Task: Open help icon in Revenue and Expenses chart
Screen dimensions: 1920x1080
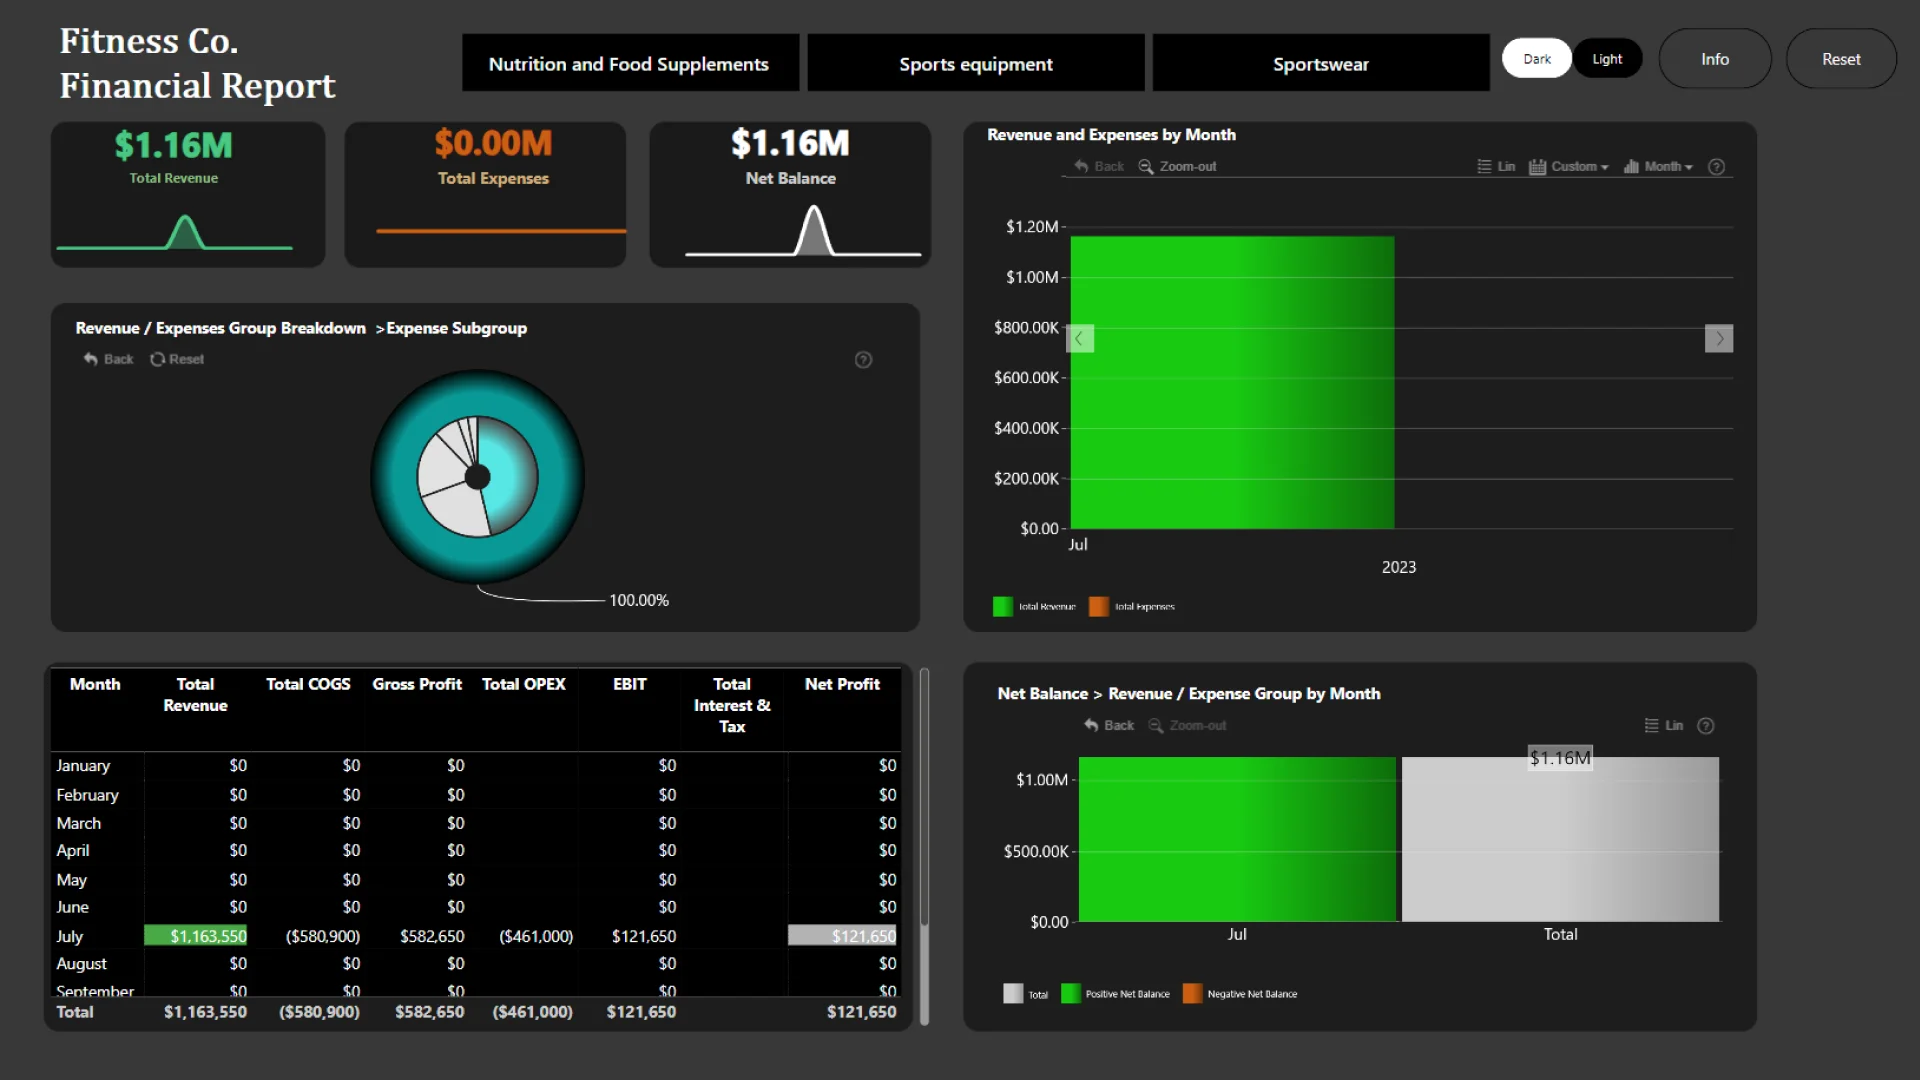Action: [1716, 166]
